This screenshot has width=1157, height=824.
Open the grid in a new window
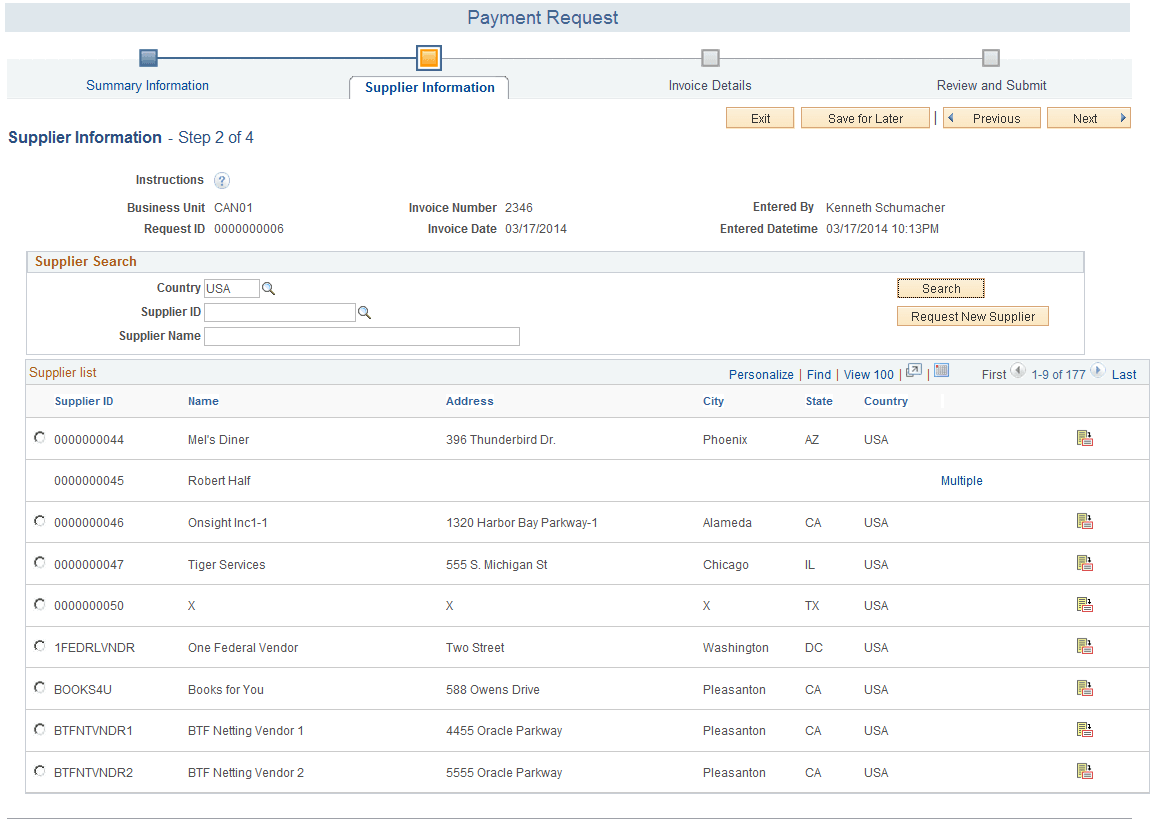[x=913, y=370]
